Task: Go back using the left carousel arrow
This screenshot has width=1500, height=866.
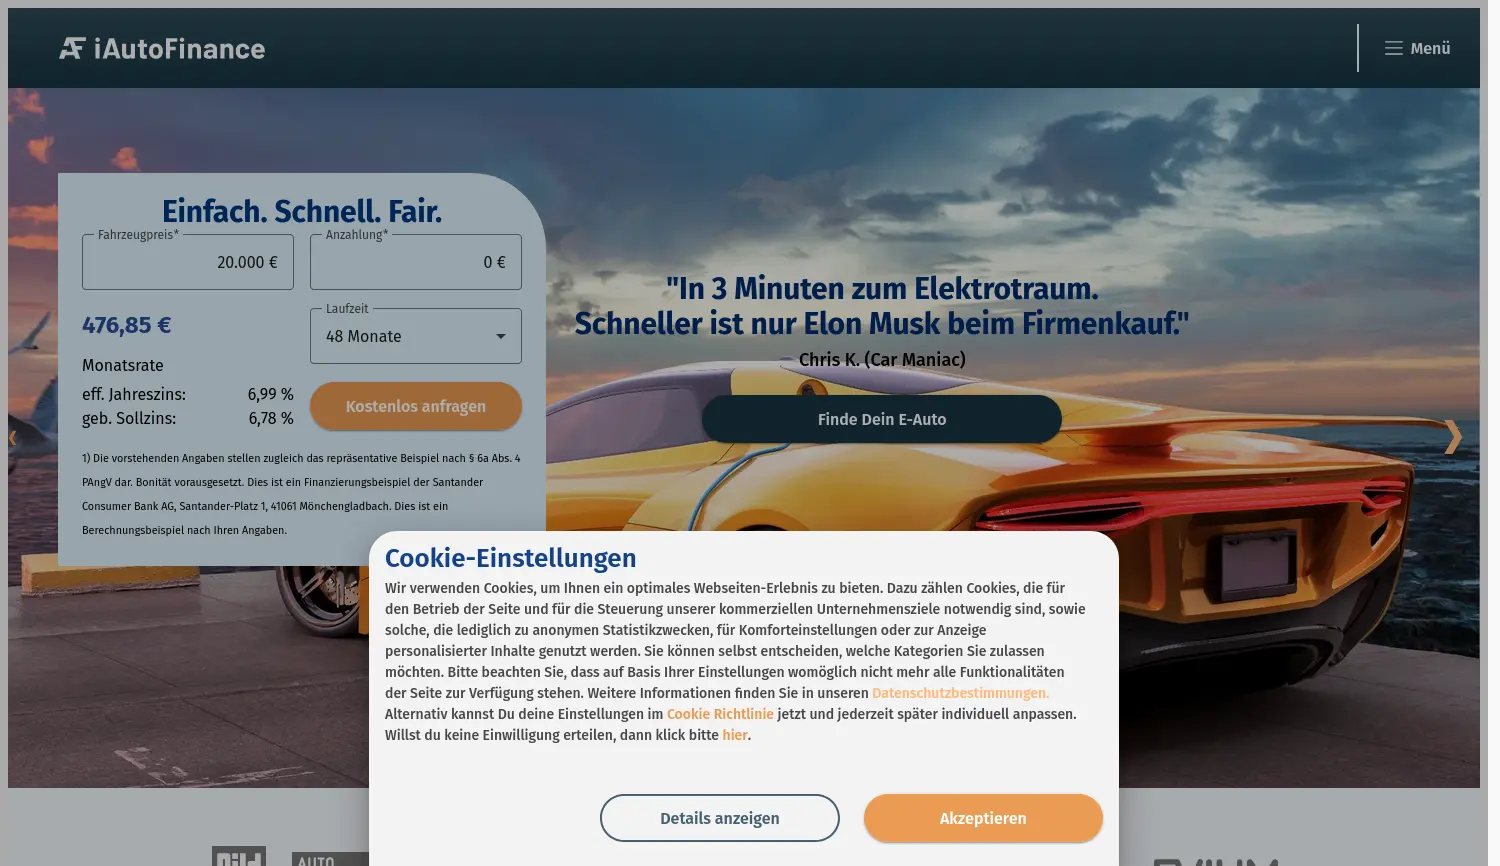Action: click(x=14, y=437)
